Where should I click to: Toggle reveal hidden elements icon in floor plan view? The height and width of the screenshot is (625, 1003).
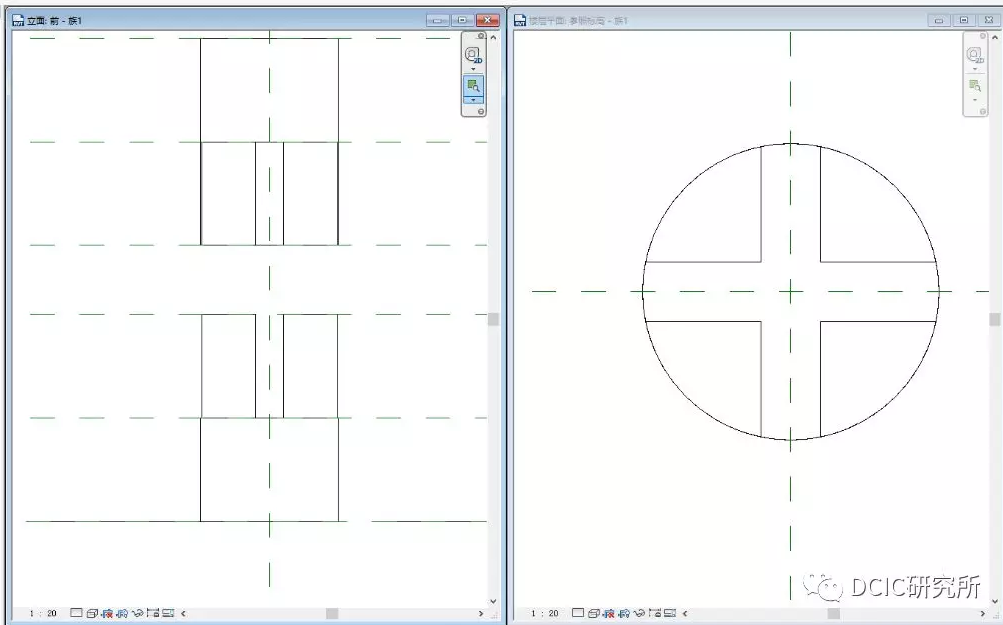coord(655,613)
